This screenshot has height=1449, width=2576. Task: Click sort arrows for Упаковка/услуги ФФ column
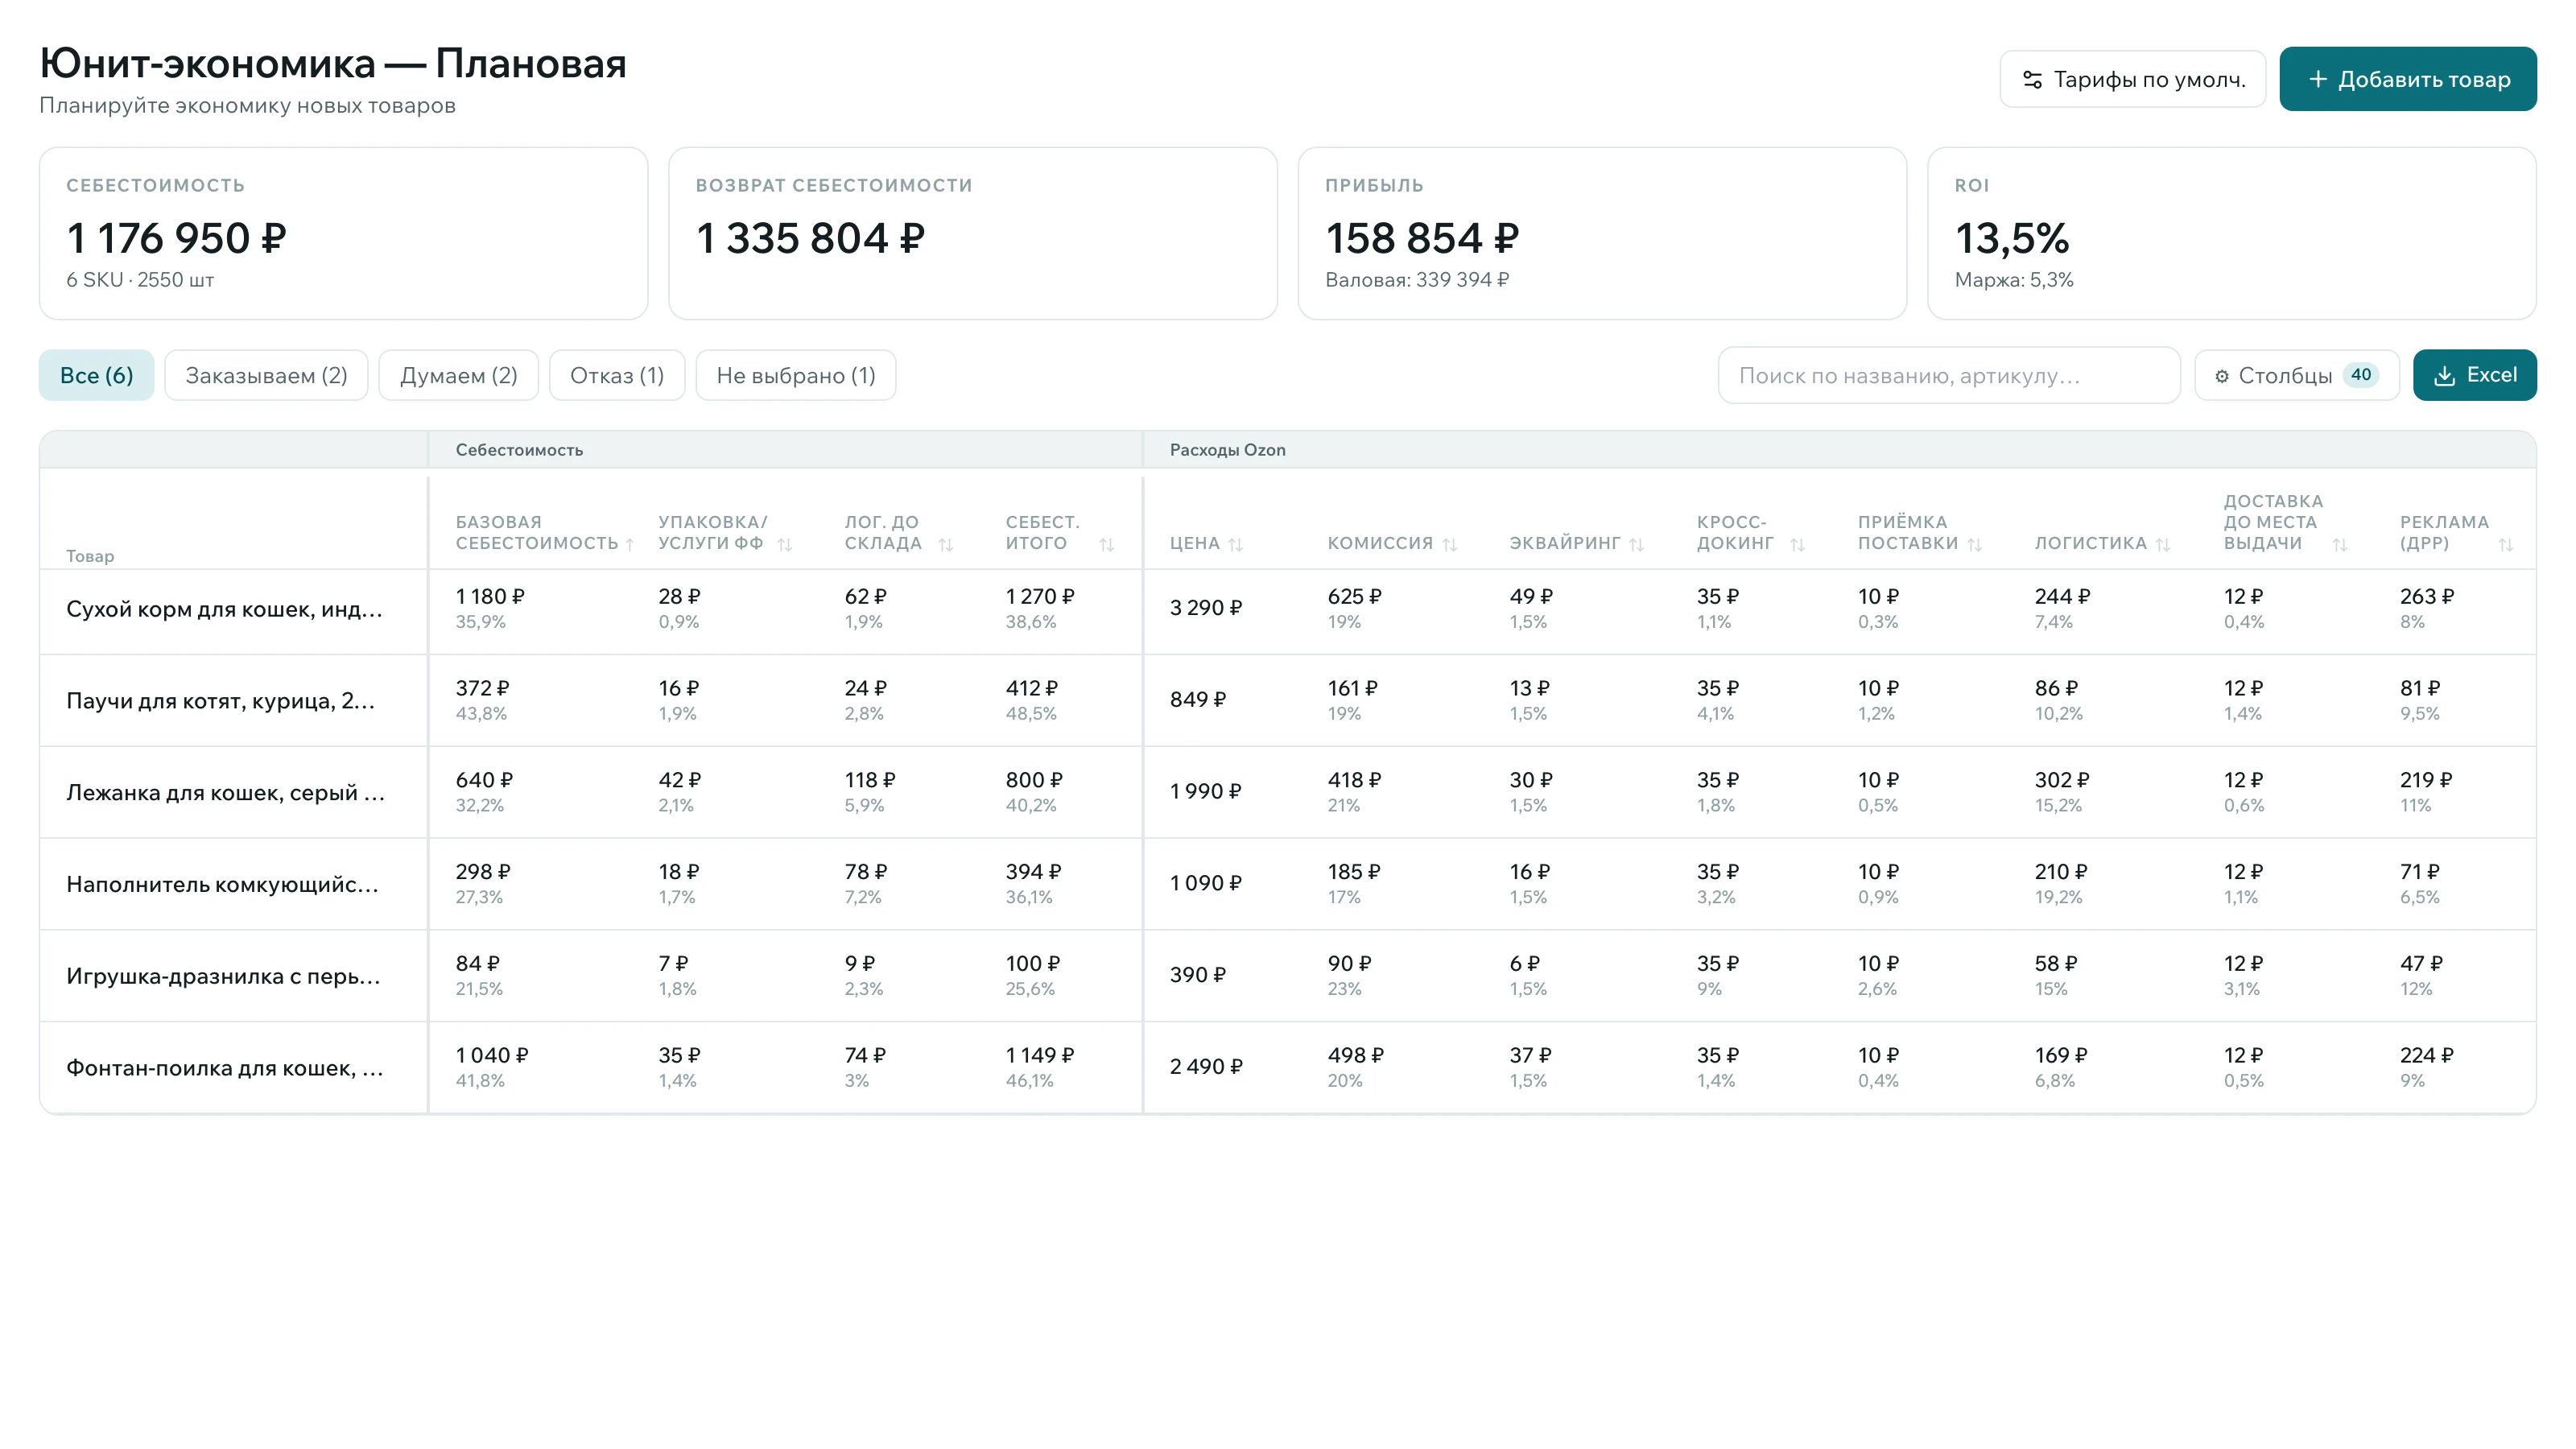pos(785,545)
